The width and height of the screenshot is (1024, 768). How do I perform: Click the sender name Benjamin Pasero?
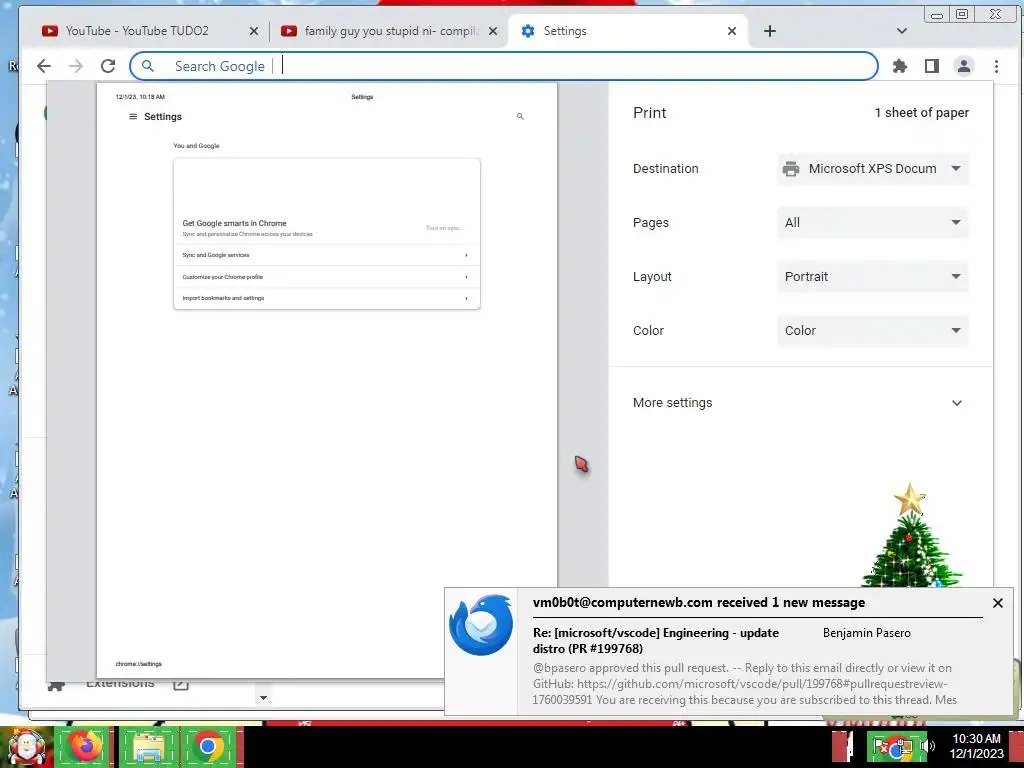pyautogui.click(x=867, y=633)
